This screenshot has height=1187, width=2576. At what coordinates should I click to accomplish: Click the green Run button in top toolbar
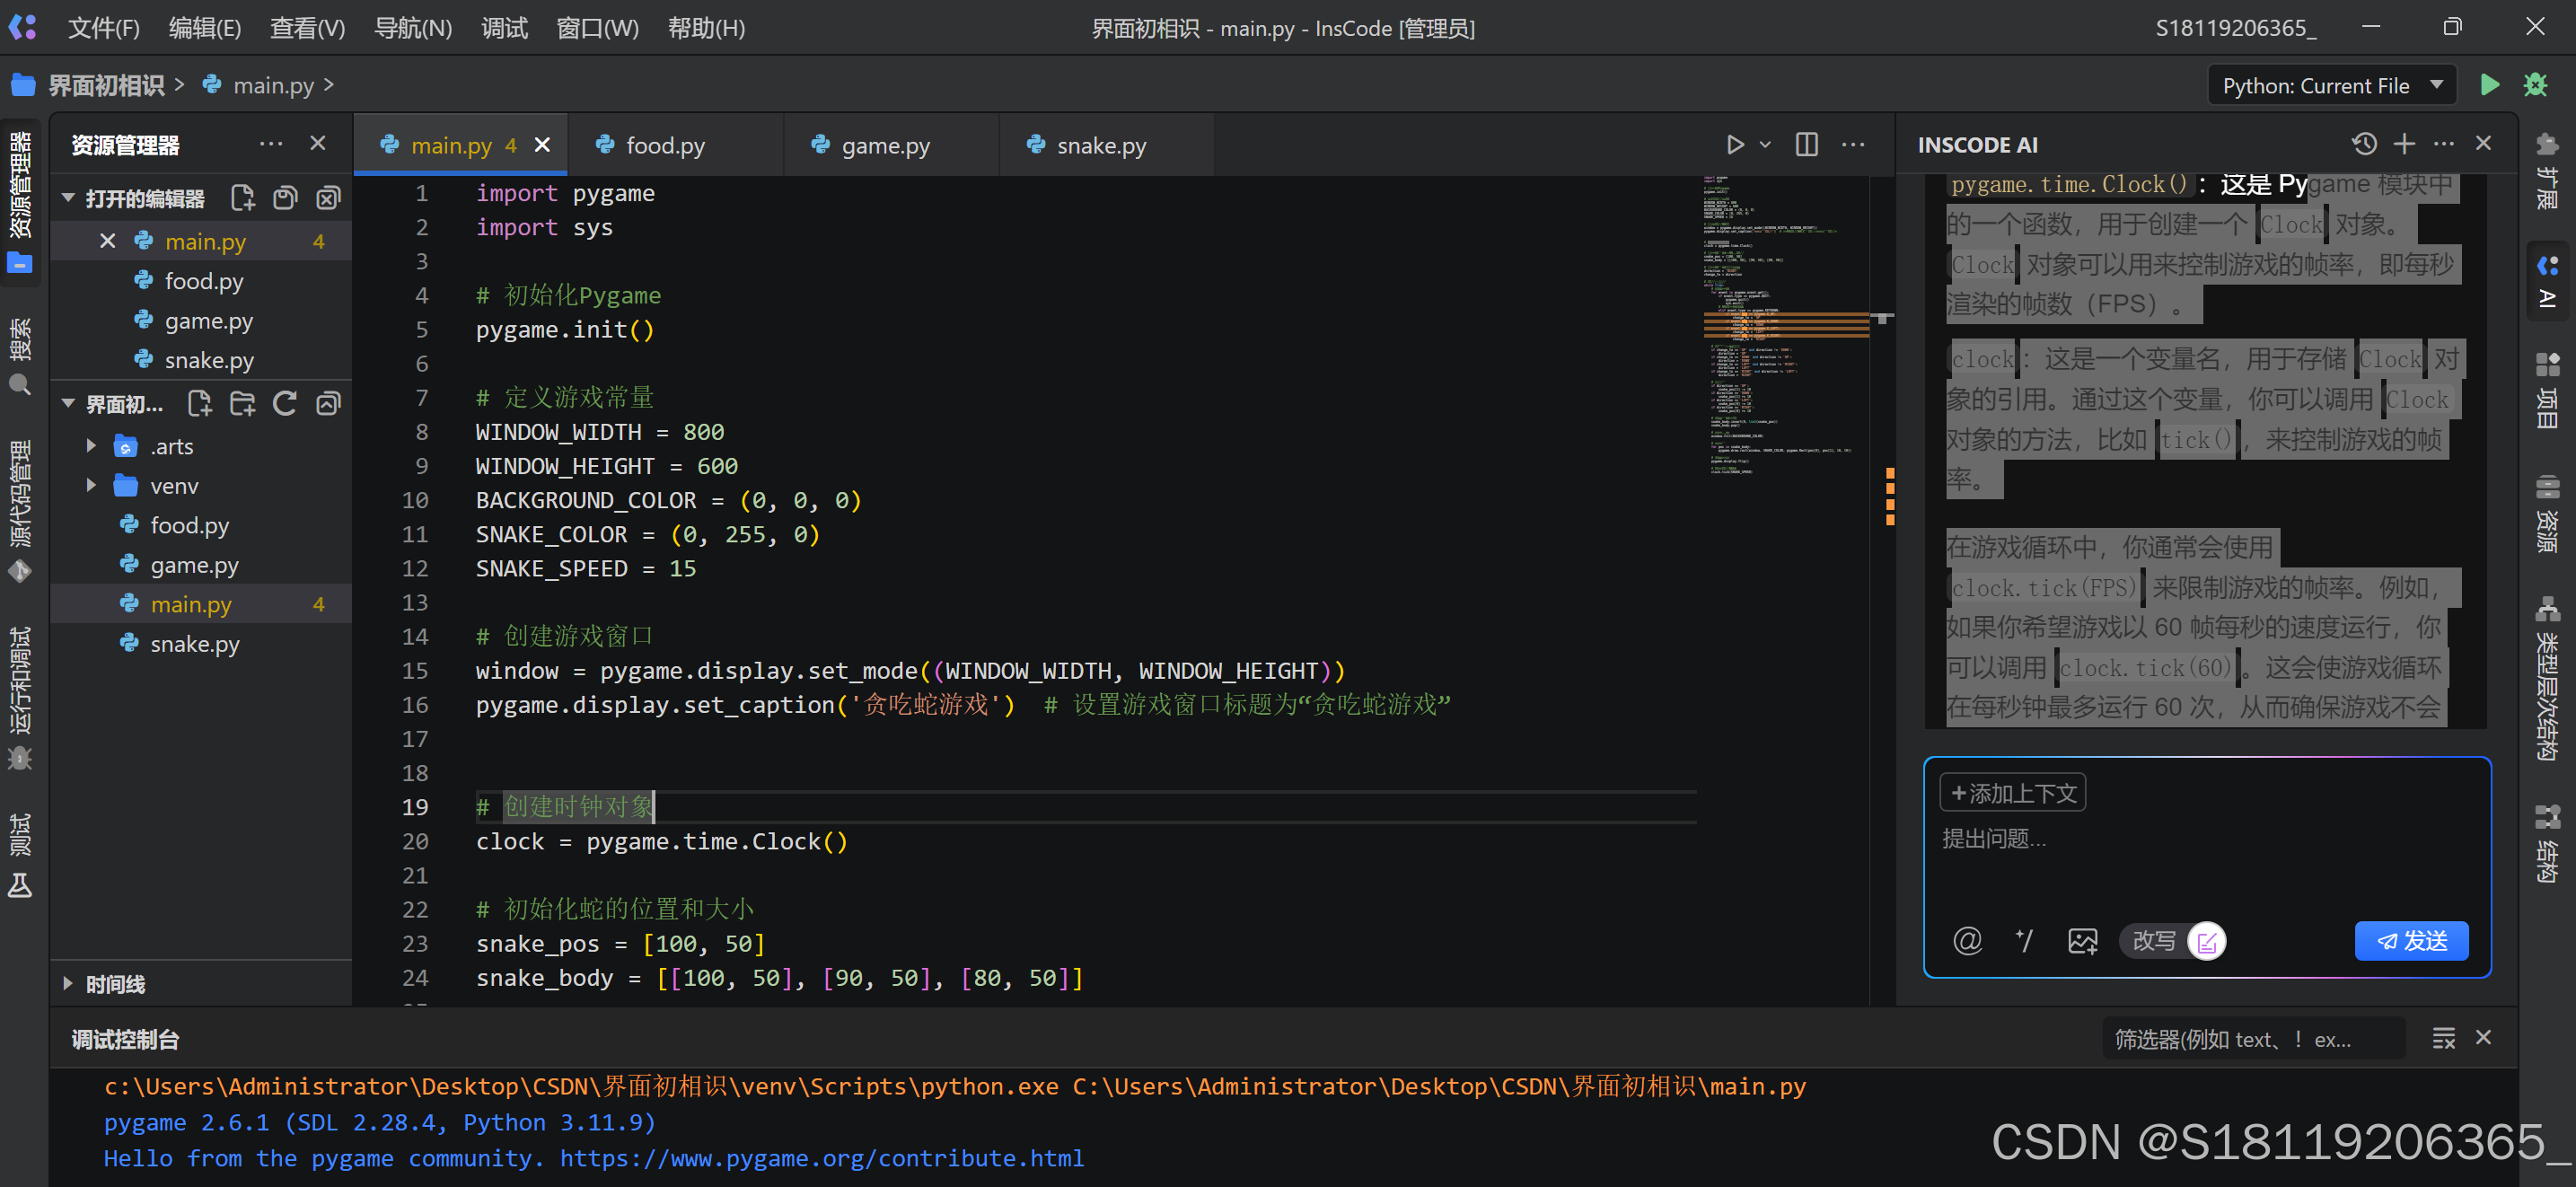coord(2489,85)
